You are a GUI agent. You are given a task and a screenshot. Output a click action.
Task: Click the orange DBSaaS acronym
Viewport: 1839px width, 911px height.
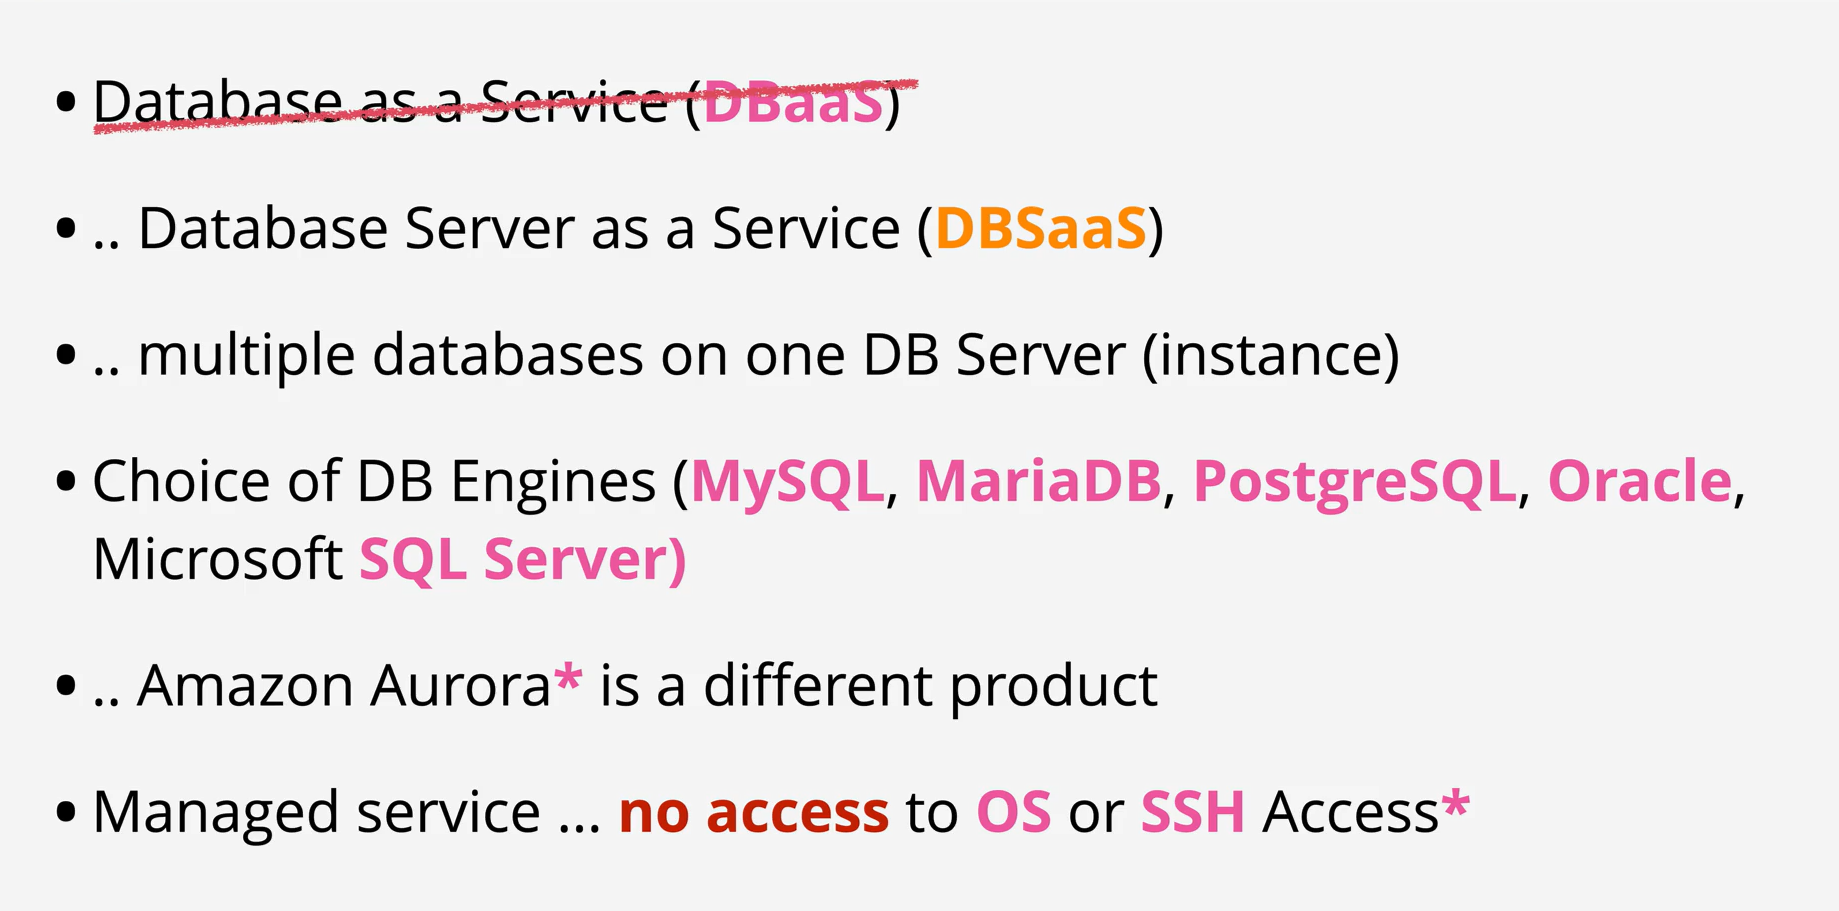[1041, 228]
